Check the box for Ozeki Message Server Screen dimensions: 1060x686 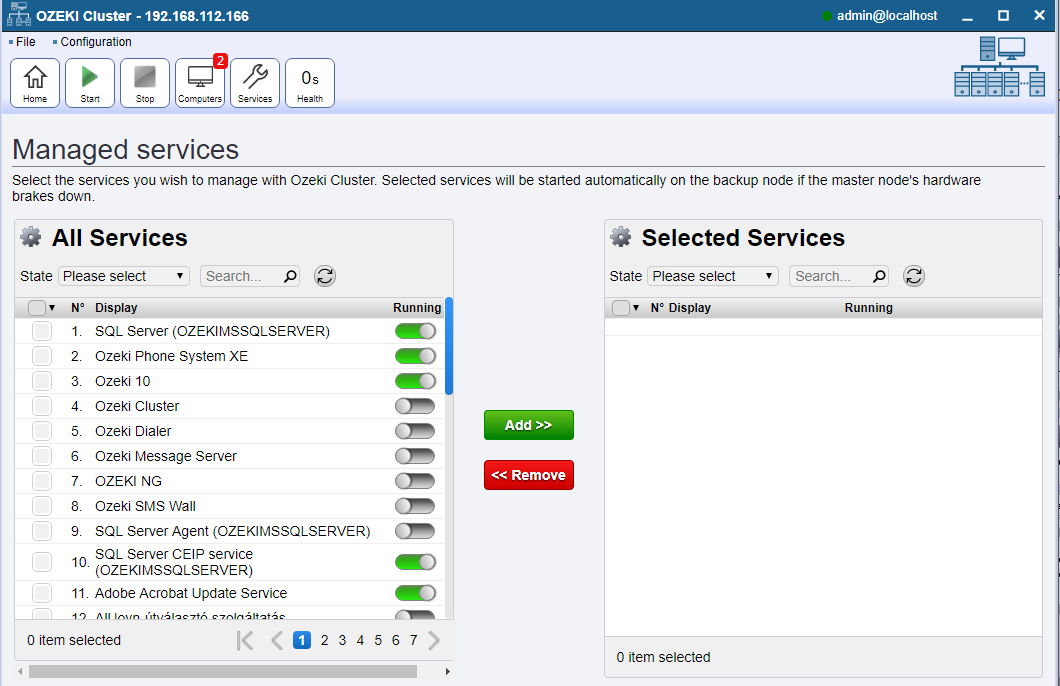[42, 456]
